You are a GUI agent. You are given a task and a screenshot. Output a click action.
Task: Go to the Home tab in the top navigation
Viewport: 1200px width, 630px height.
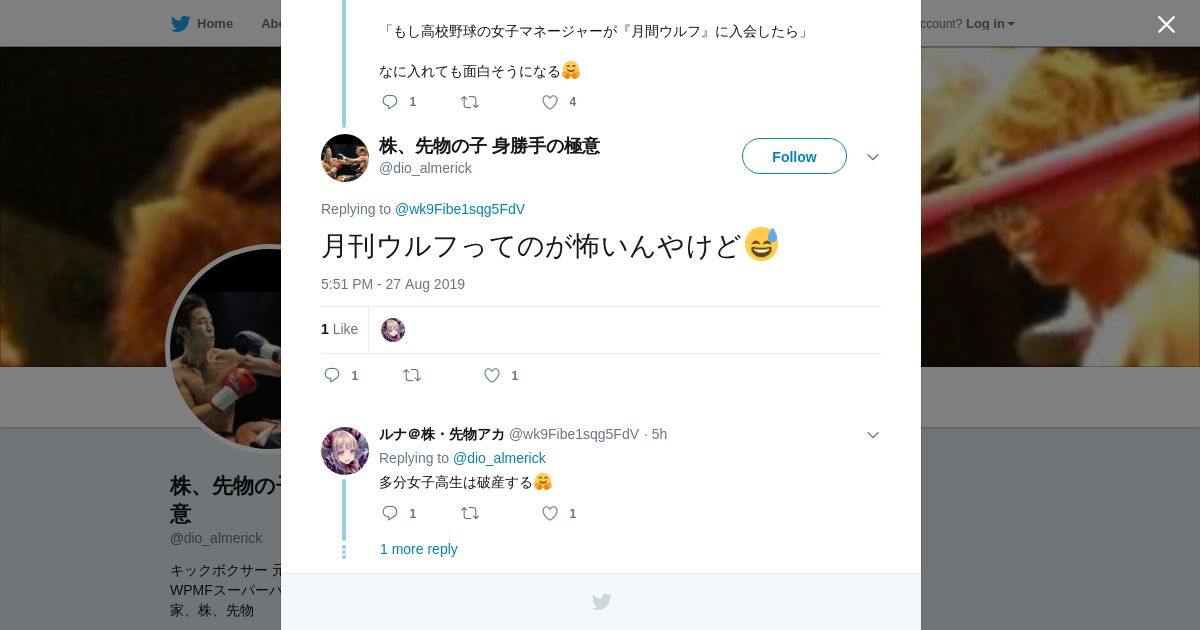point(202,23)
